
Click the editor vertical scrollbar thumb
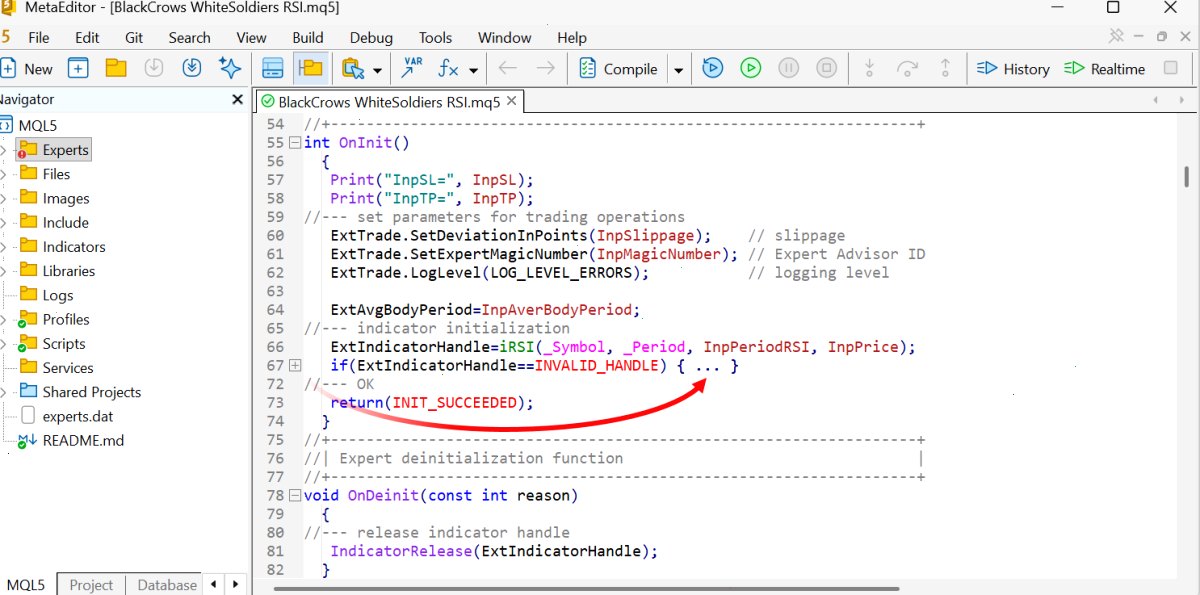[x=1186, y=178]
